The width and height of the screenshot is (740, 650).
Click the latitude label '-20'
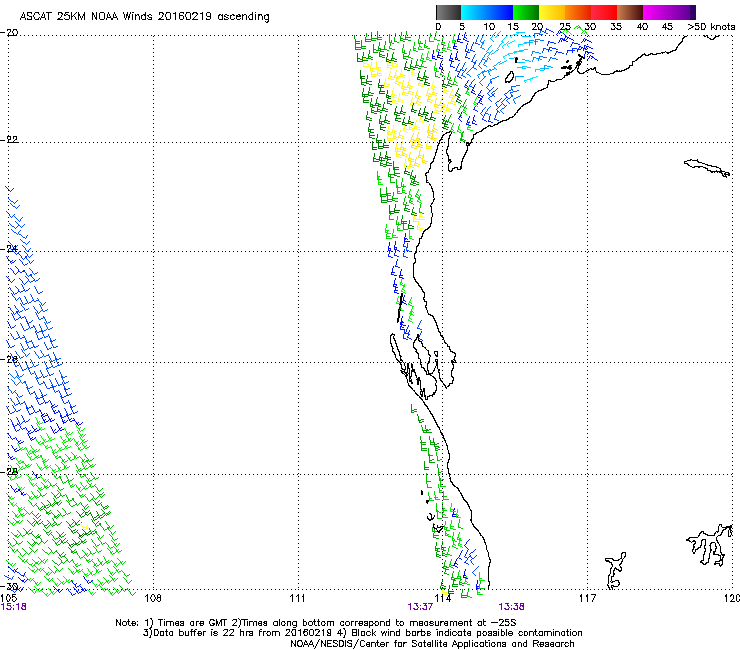tap(9, 32)
